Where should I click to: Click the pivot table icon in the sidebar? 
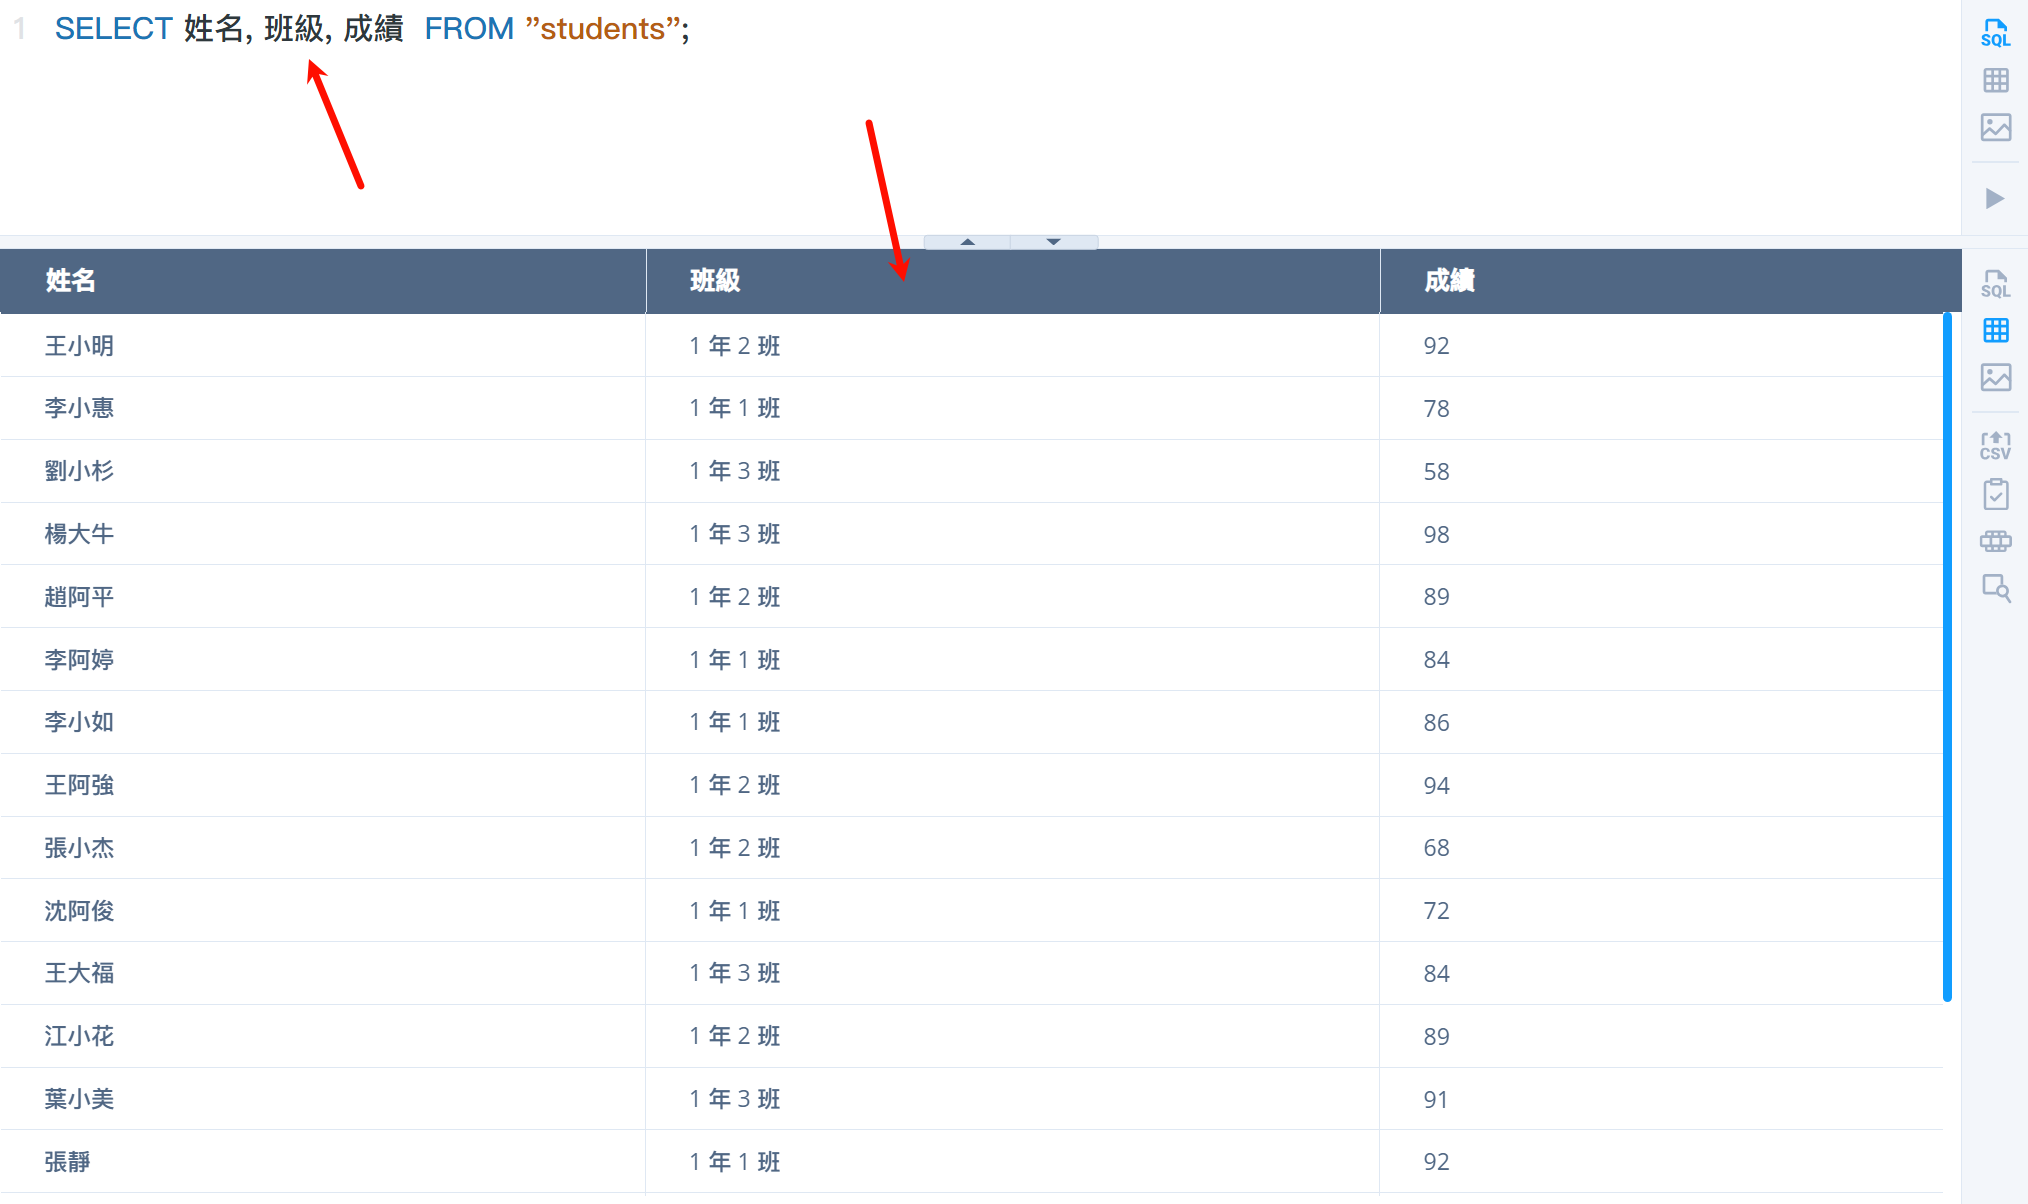pos(1995,541)
